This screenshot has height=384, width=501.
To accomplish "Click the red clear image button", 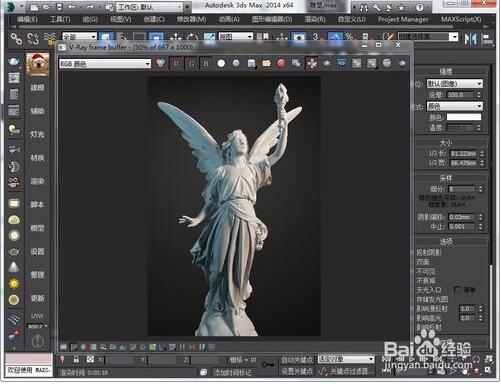I will (x=281, y=63).
